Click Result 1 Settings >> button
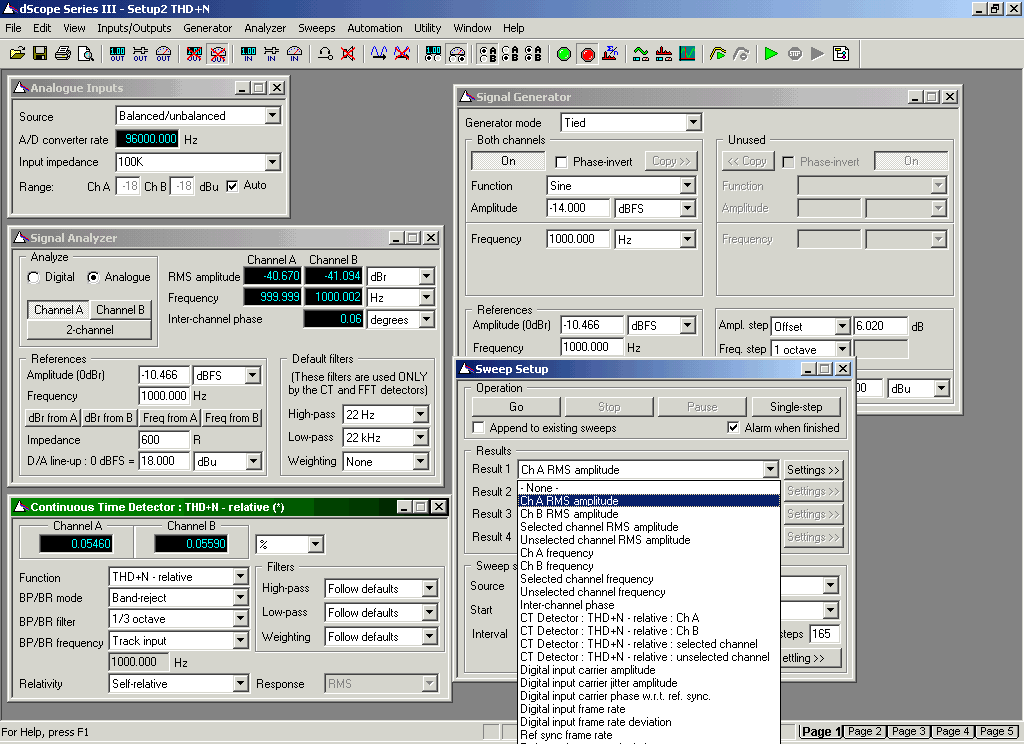This screenshot has width=1024, height=744. pyautogui.click(x=813, y=470)
